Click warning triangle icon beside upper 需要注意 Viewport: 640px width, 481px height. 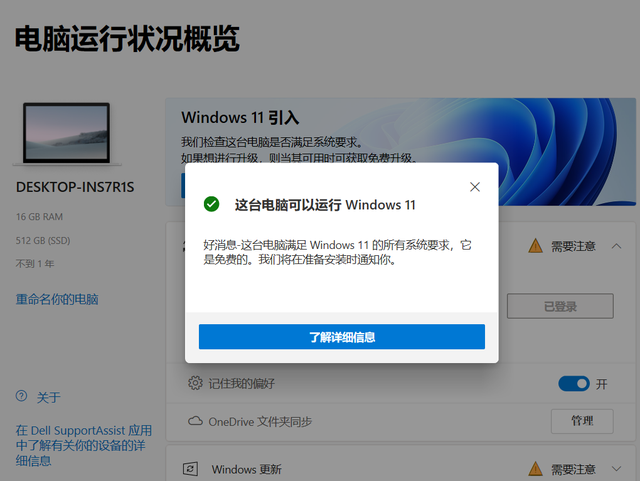point(536,246)
